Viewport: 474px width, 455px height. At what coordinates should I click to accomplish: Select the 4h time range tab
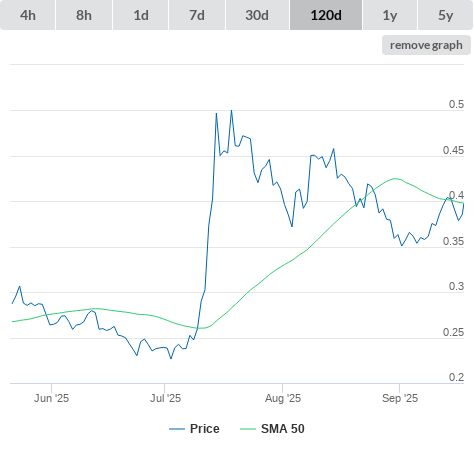tap(28, 15)
